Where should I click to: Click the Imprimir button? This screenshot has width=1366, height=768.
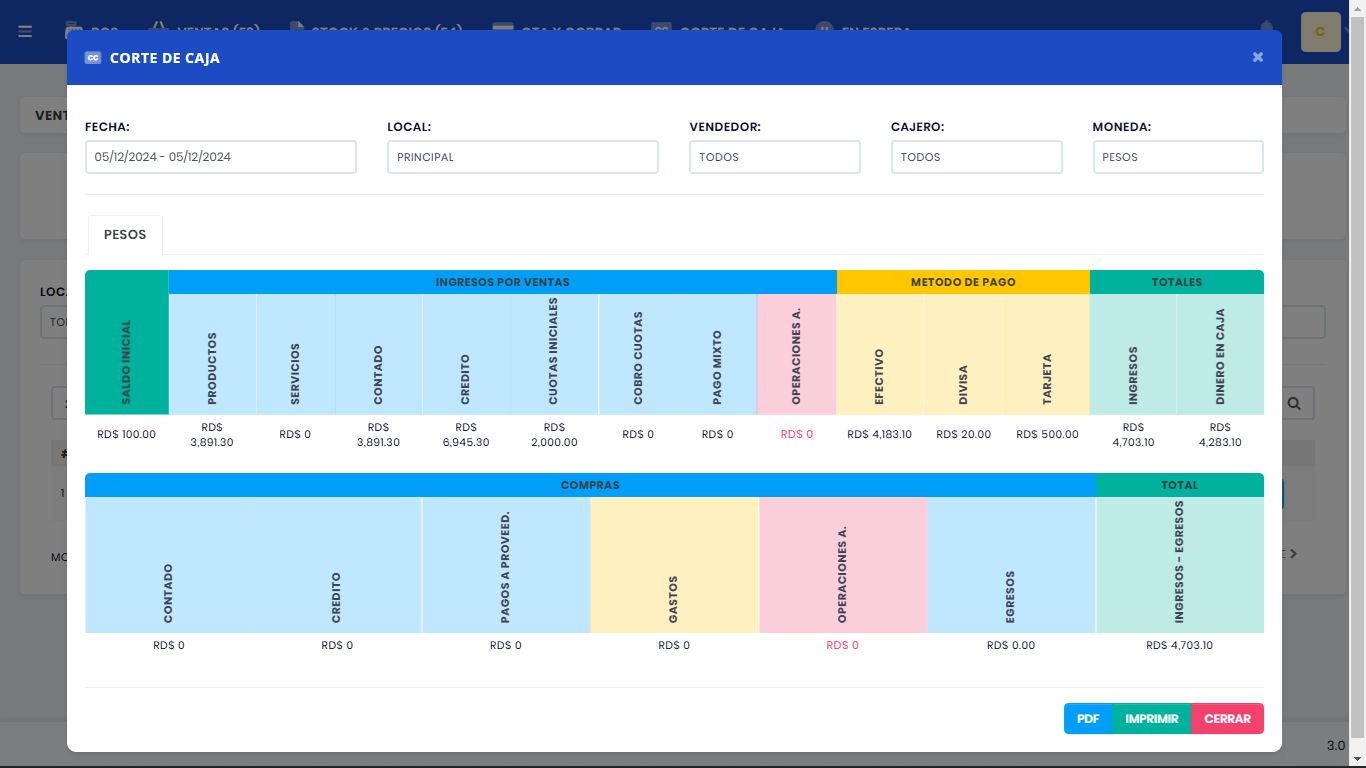pyautogui.click(x=1152, y=719)
